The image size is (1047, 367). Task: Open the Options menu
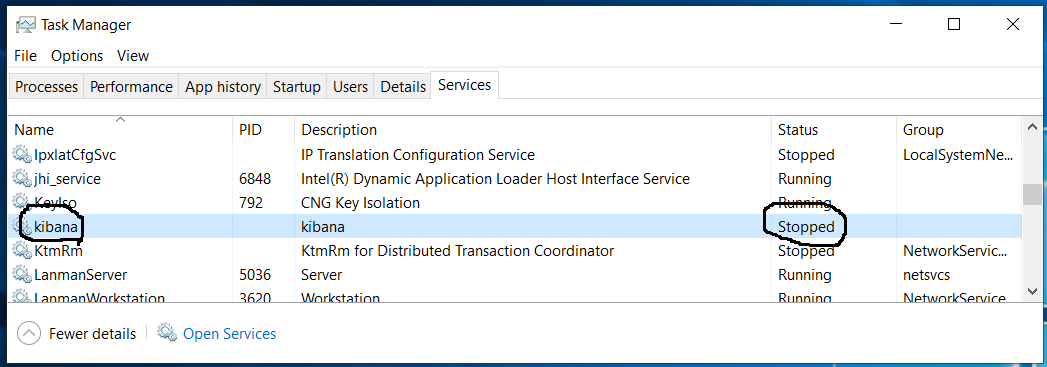pos(77,56)
